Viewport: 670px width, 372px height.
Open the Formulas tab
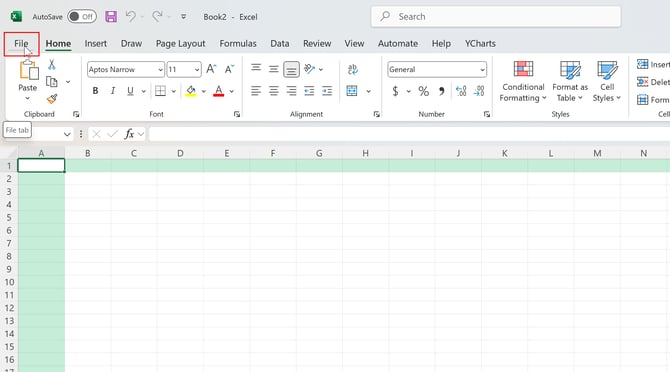click(238, 44)
